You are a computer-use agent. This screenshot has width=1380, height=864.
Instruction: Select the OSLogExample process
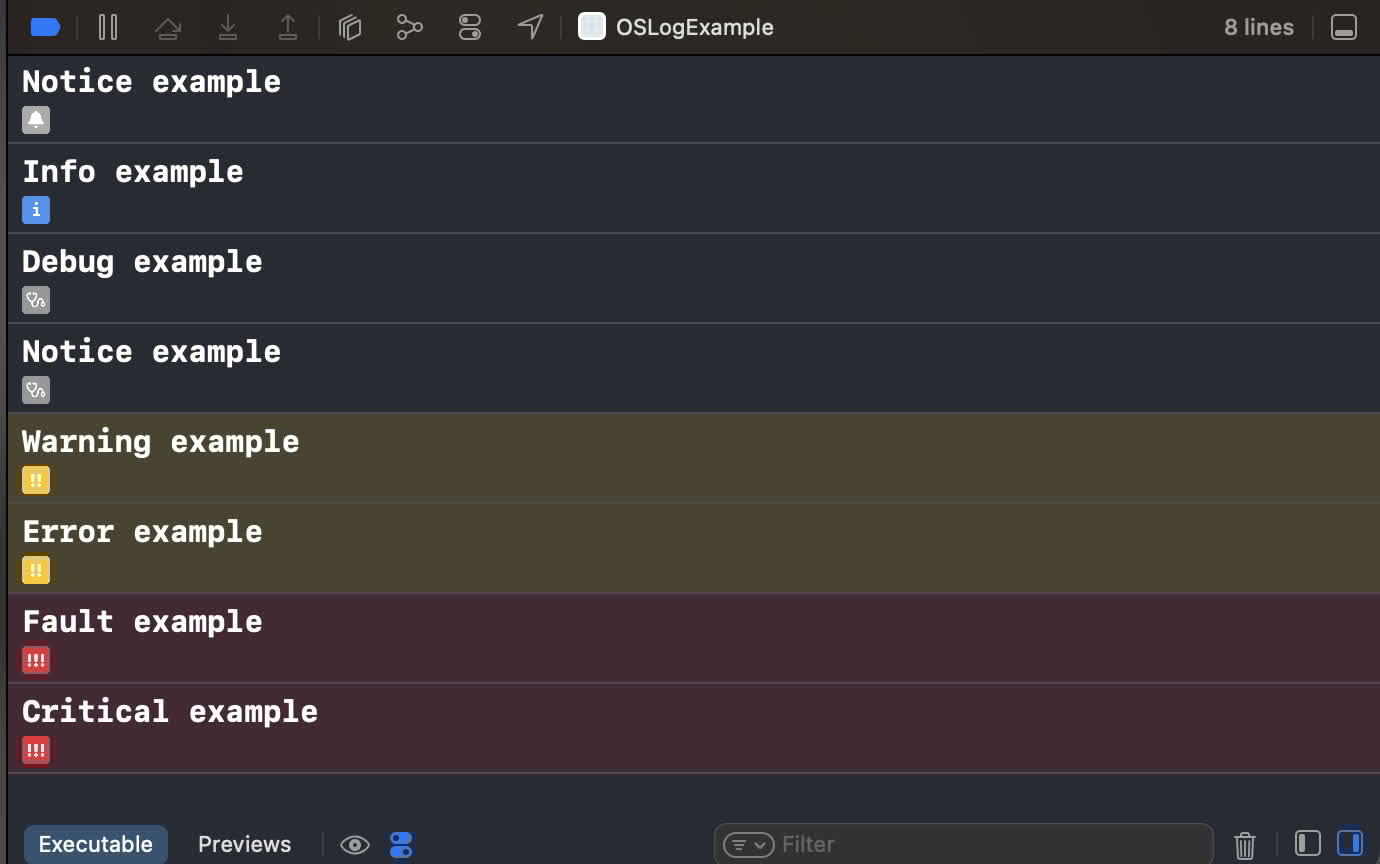676,27
